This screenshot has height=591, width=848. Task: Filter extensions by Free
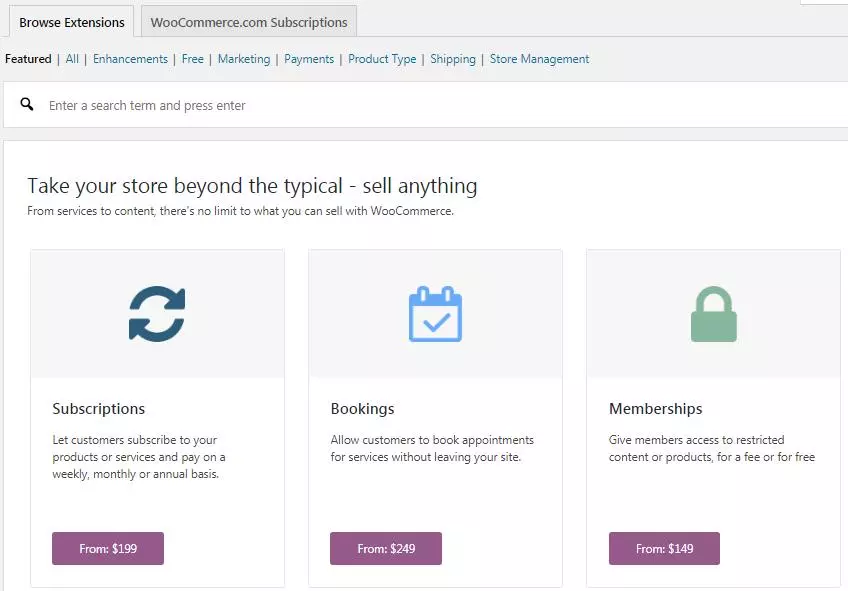pos(193,59)
